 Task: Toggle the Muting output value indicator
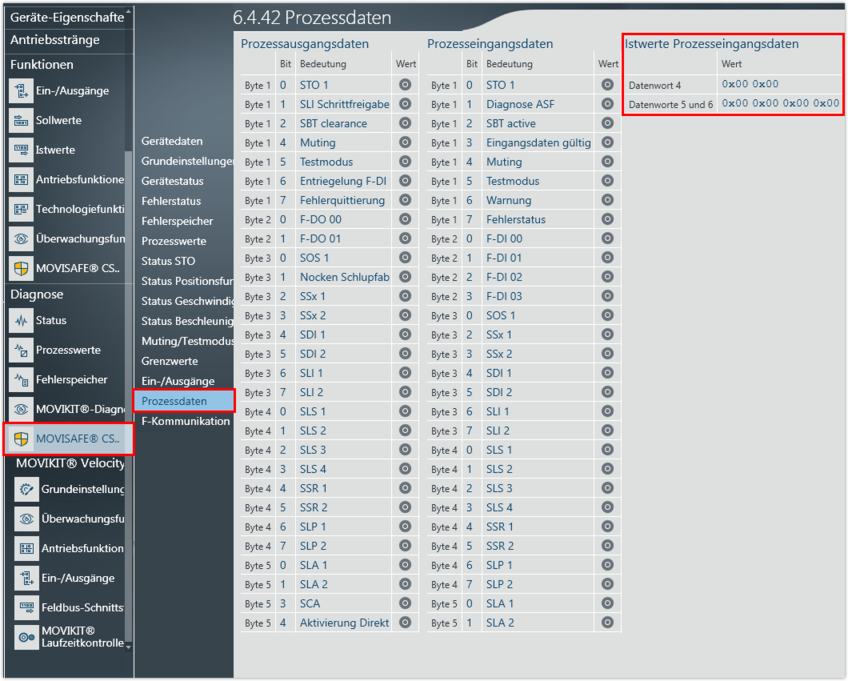[x=405, y=143]
